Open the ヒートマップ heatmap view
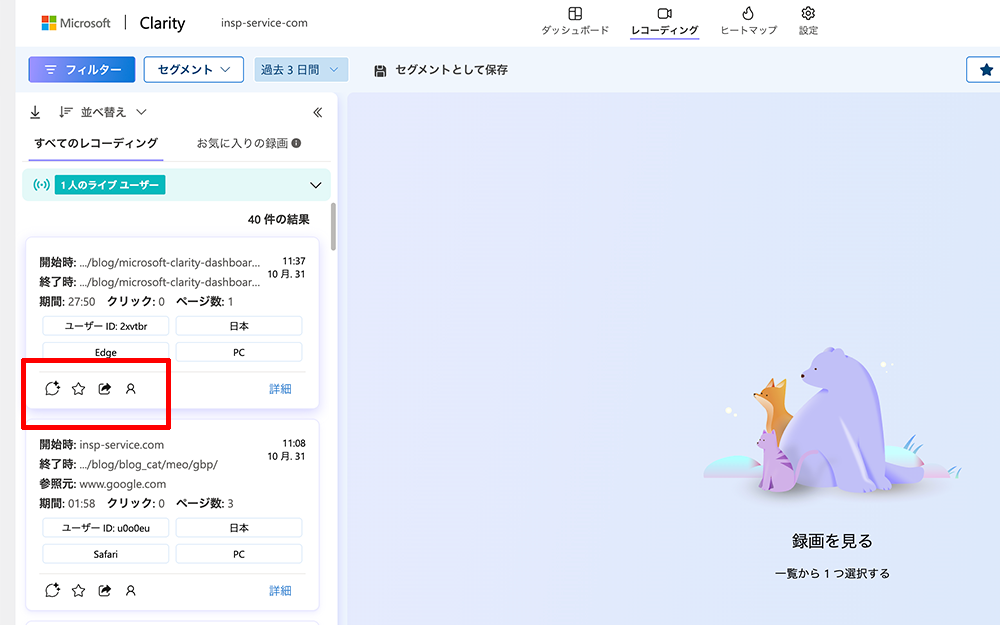The height and width of the screenshot is (625, 1000). click(748, 20)
